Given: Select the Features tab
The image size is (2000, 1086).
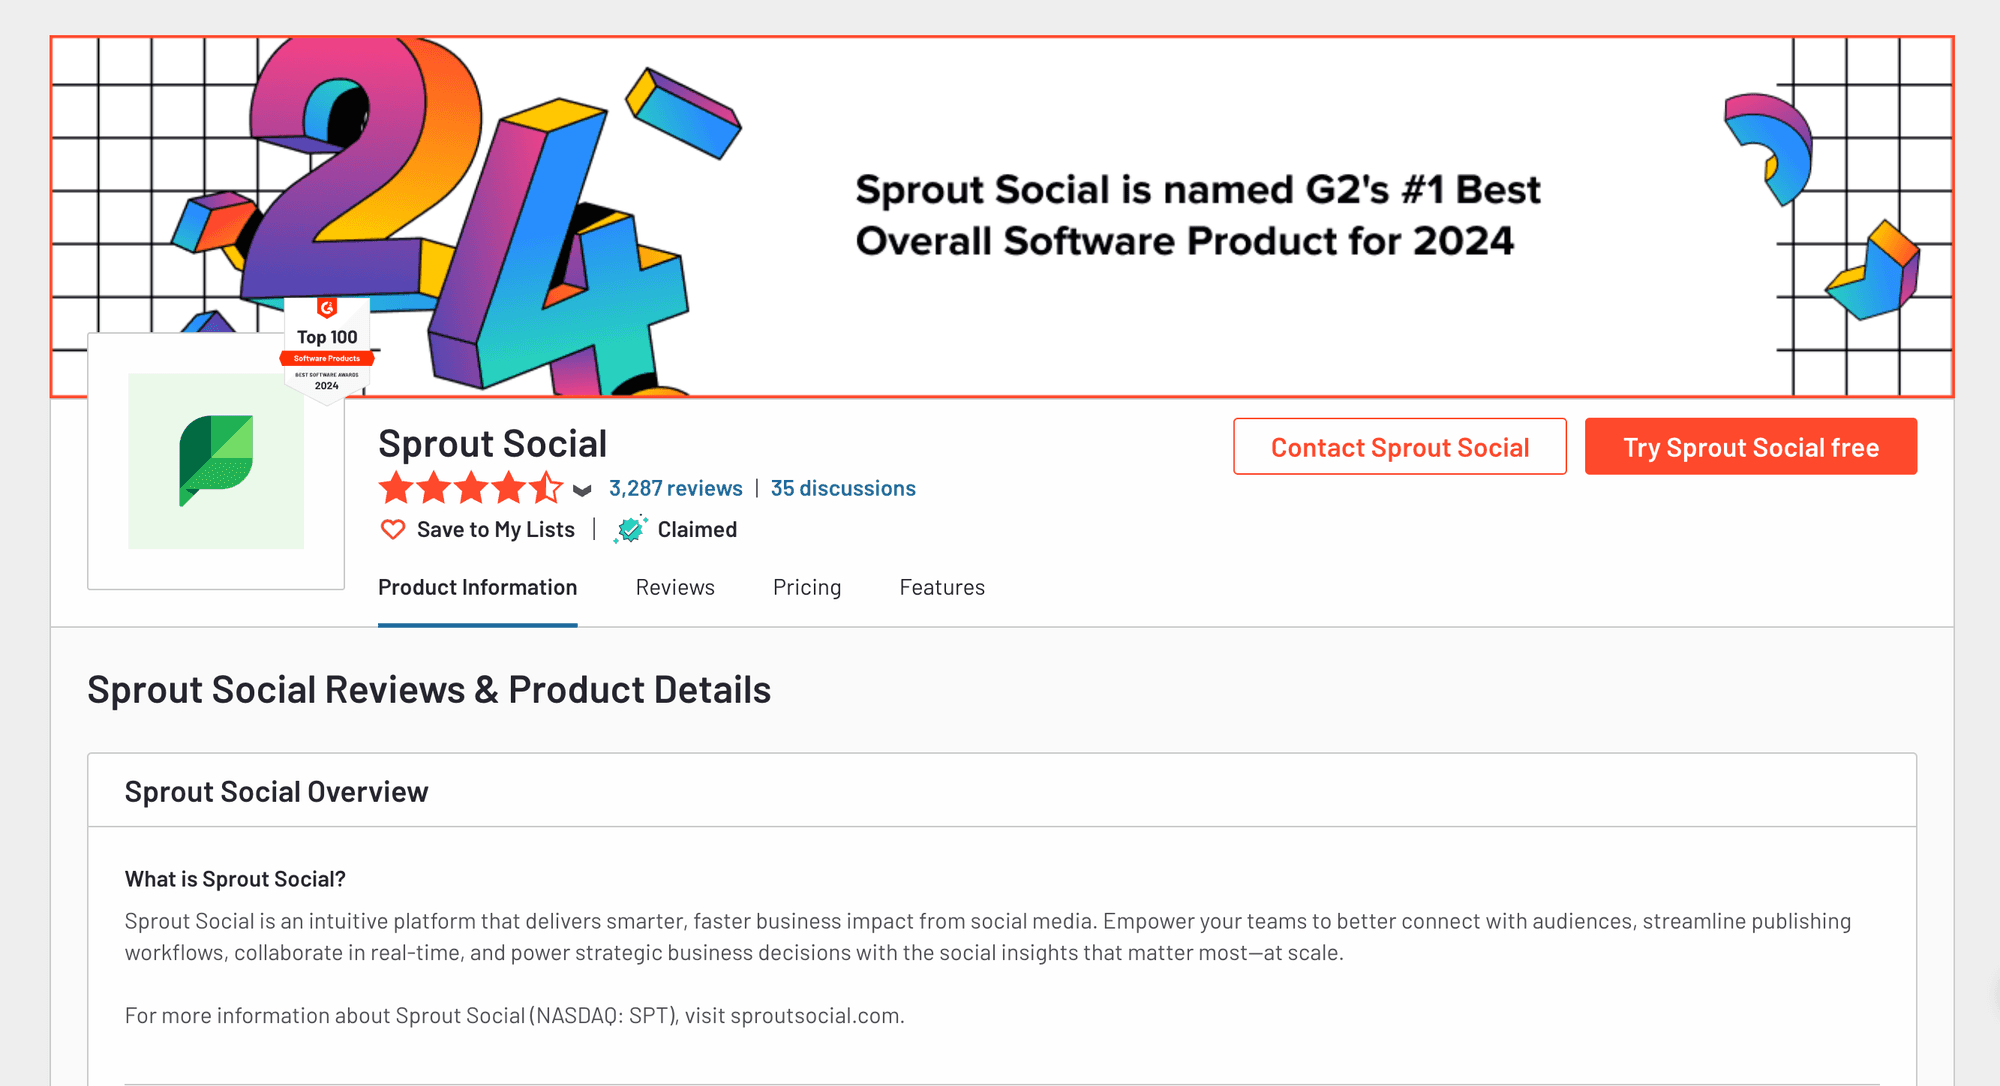Looking at the screenshot, I should pyautogui.click(x=942, y=588).
